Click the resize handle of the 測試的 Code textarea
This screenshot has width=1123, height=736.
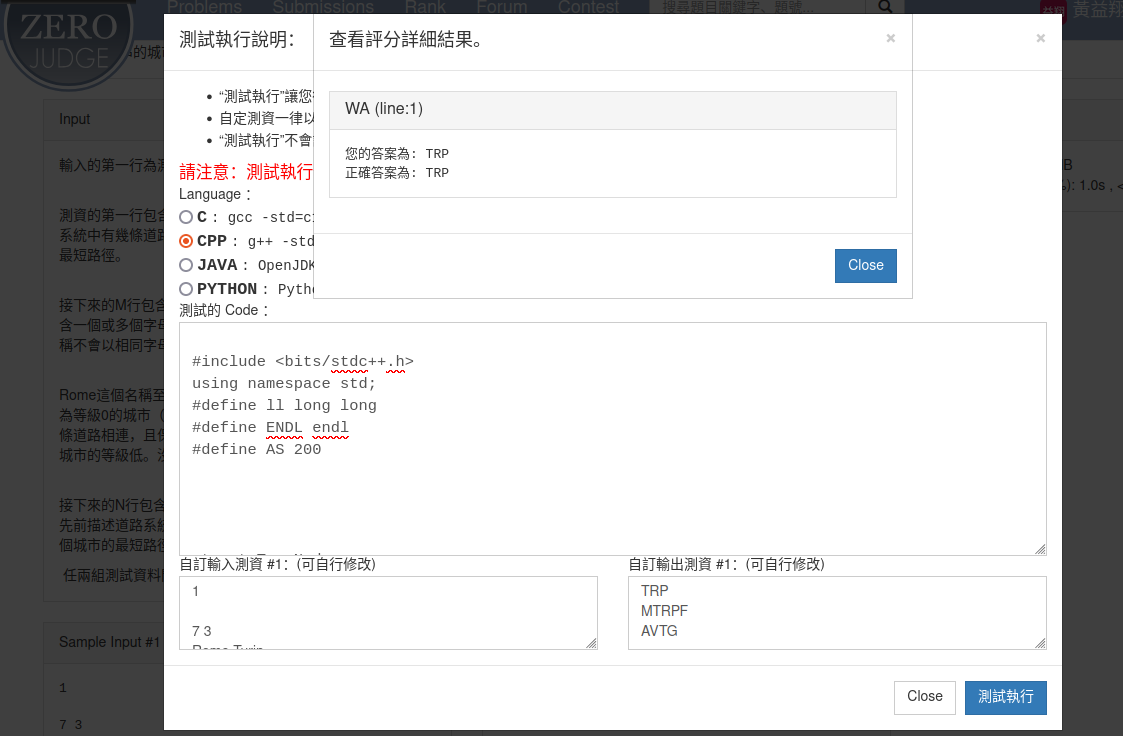pos(1040,549)
